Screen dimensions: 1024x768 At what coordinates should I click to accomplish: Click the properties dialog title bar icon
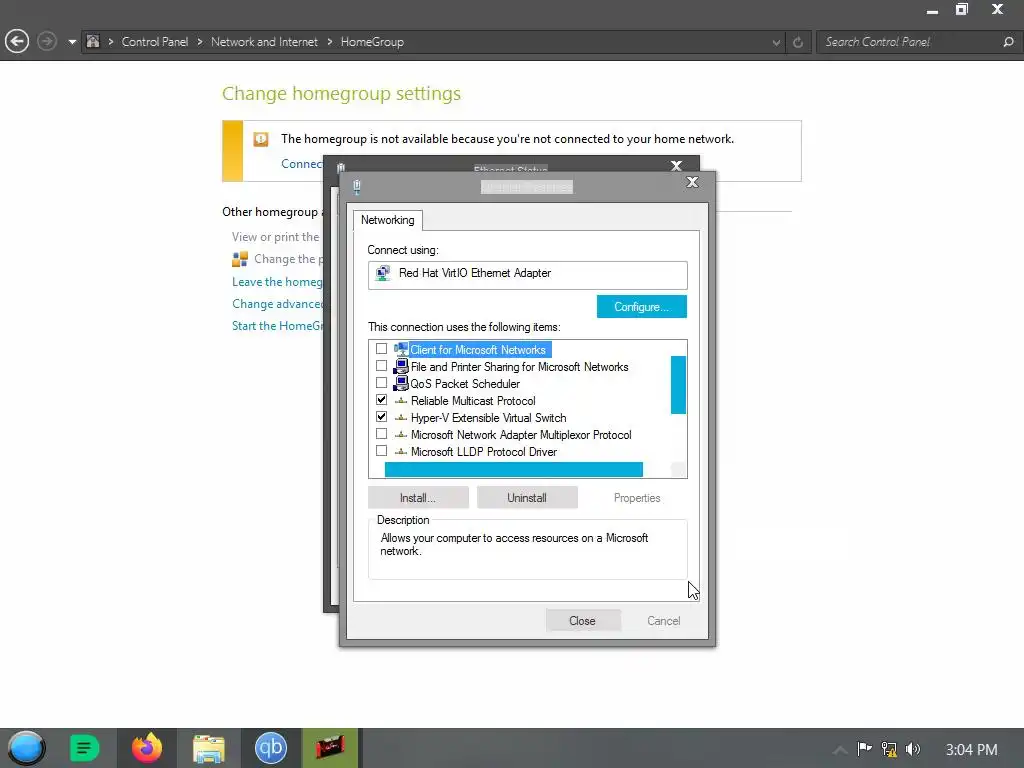[357, 187]
